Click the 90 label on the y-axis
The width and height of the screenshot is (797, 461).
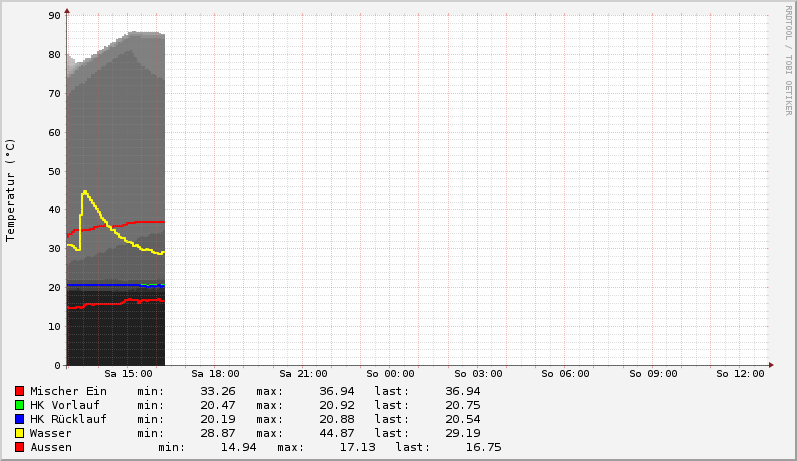[x=56, y=16]
